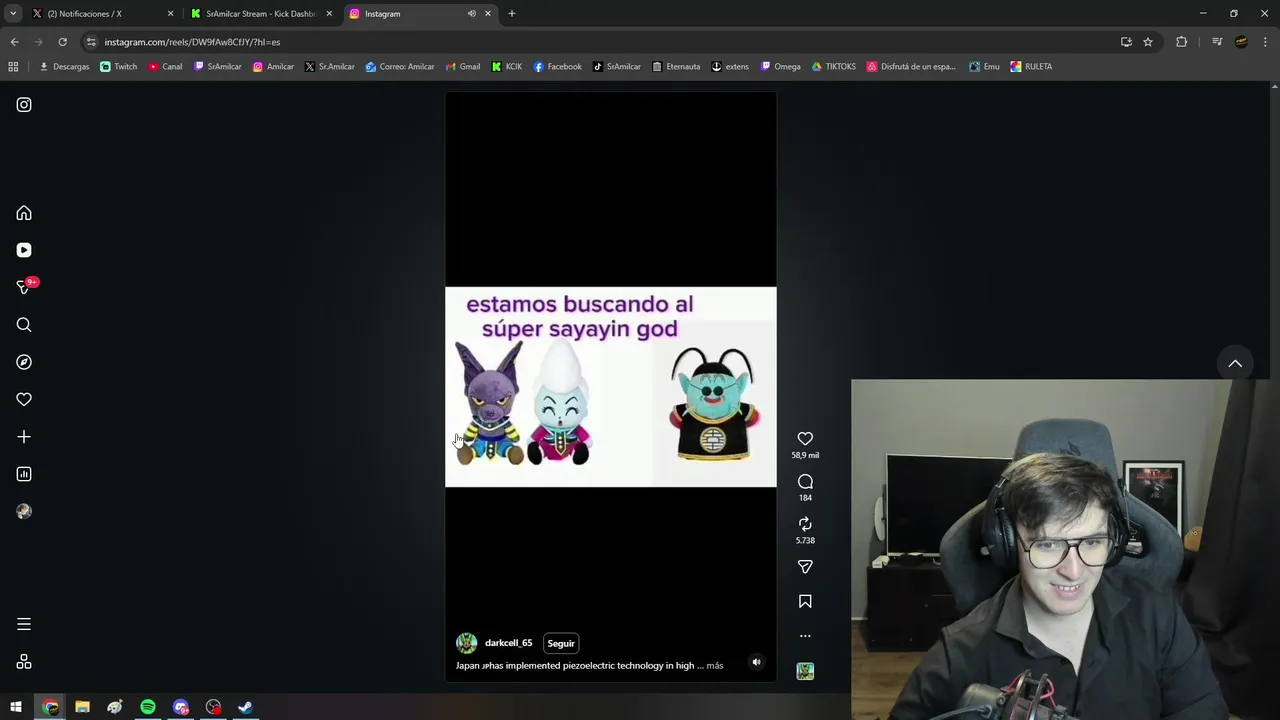Open Explore compass icon in sidebar
The height and width of the screenshot is (720, 1280).
pos(24,362)
